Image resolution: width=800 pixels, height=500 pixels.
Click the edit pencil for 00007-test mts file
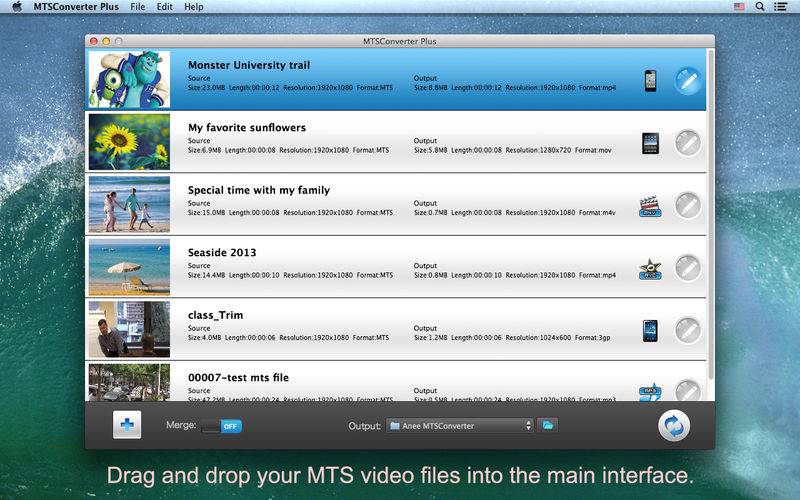coord(688,390)
